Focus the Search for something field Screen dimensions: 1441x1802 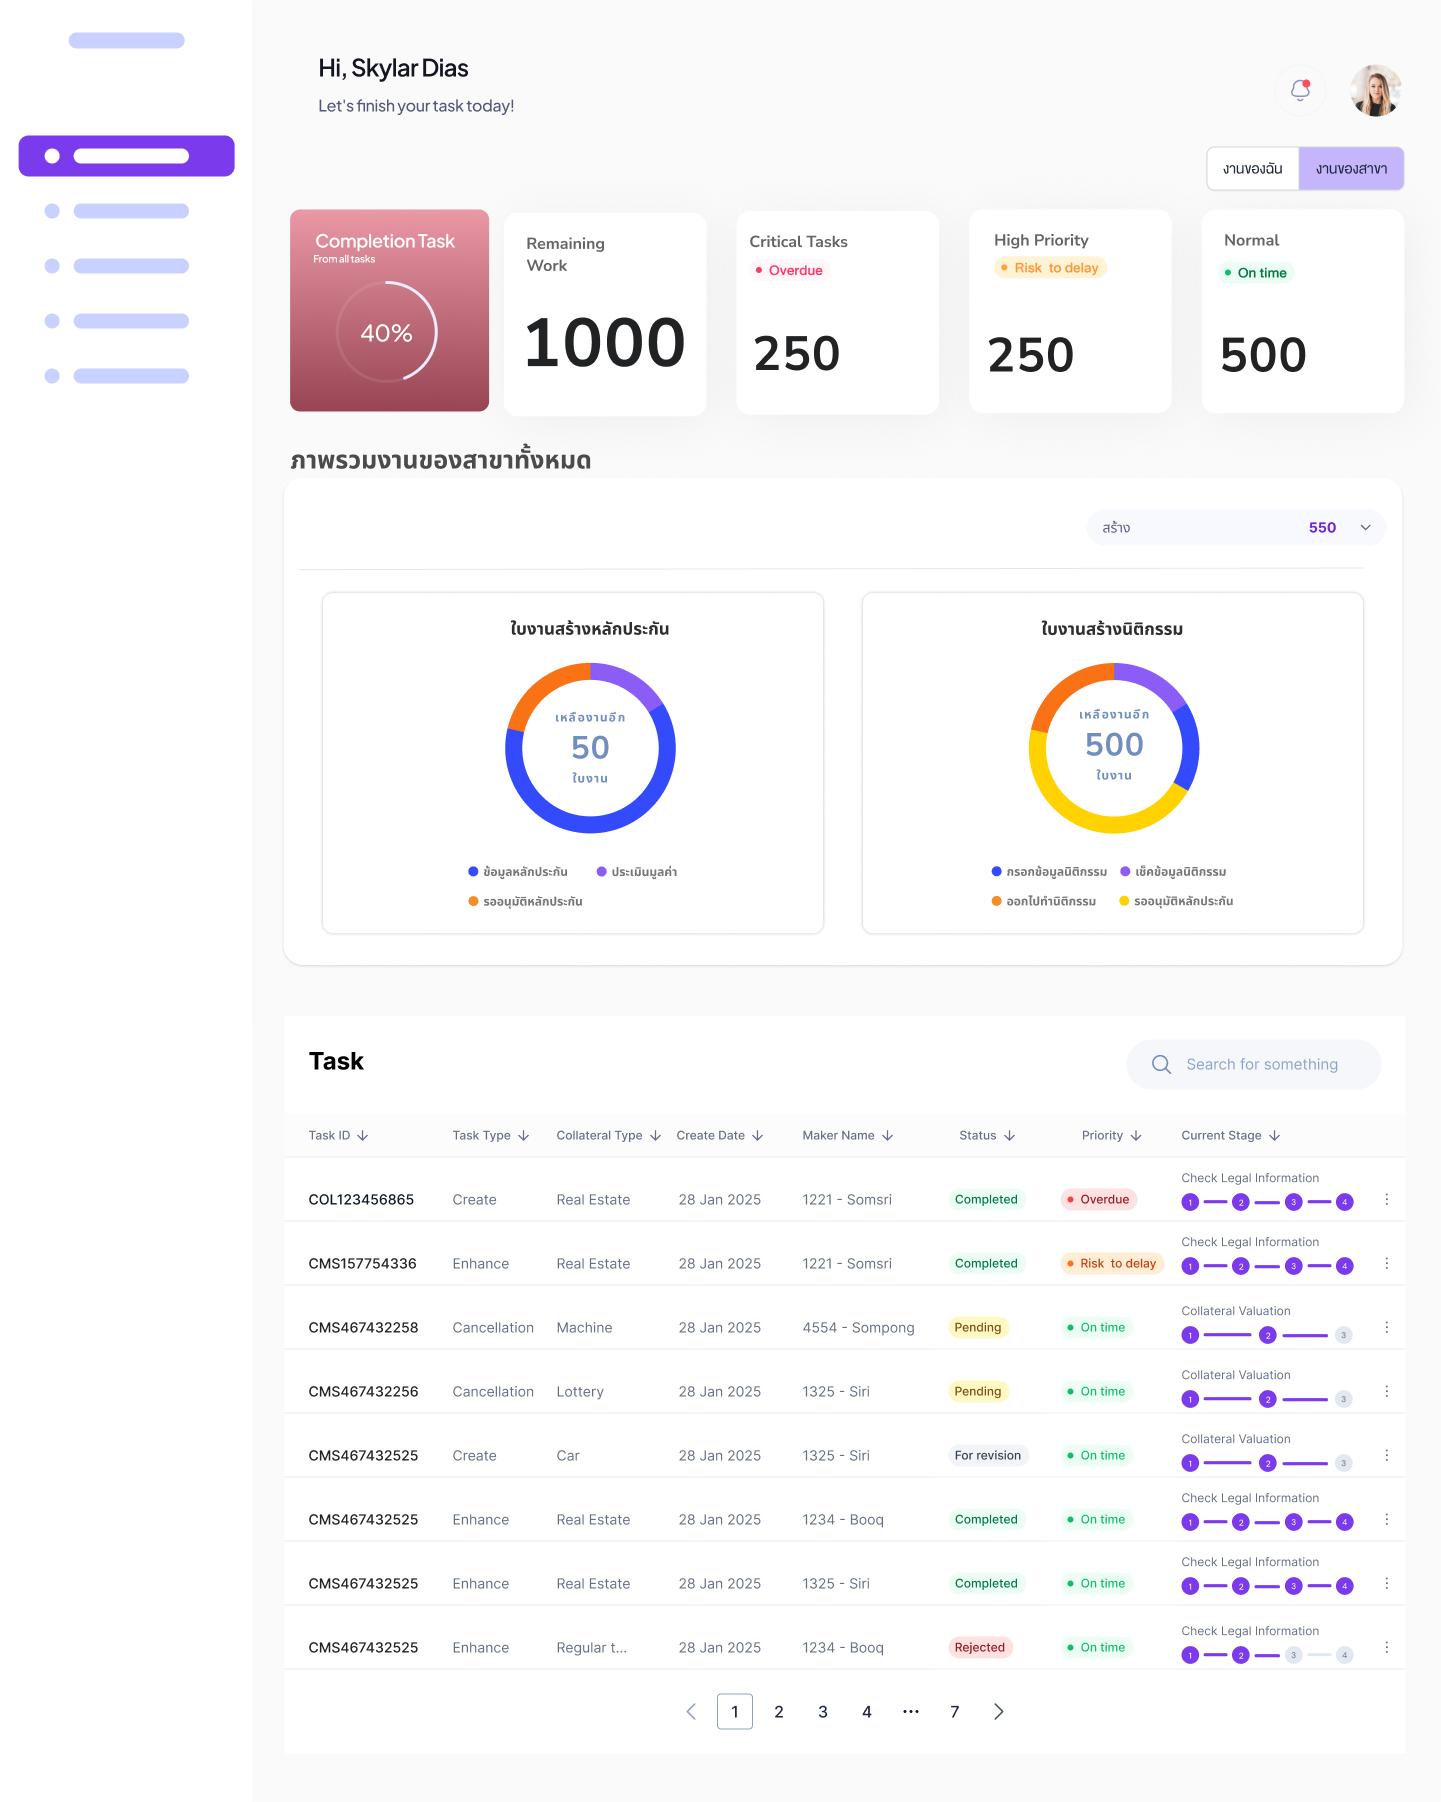[1262, 1064]
